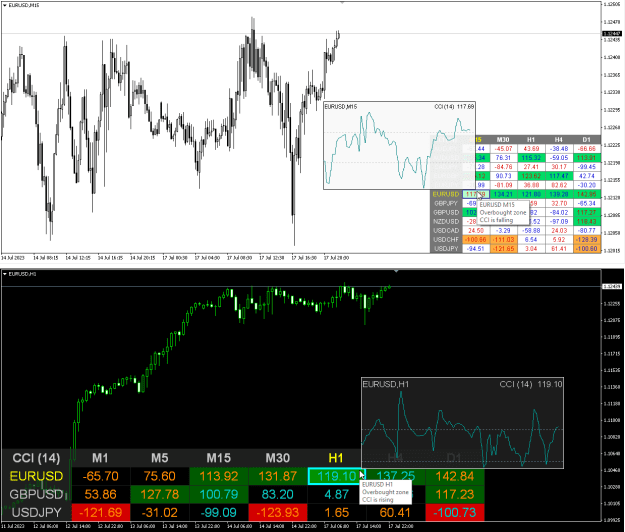625x532 pixels.
Task: Click the 83.20 GBPUSD M30 cell
Action: [x=278, y=494]
